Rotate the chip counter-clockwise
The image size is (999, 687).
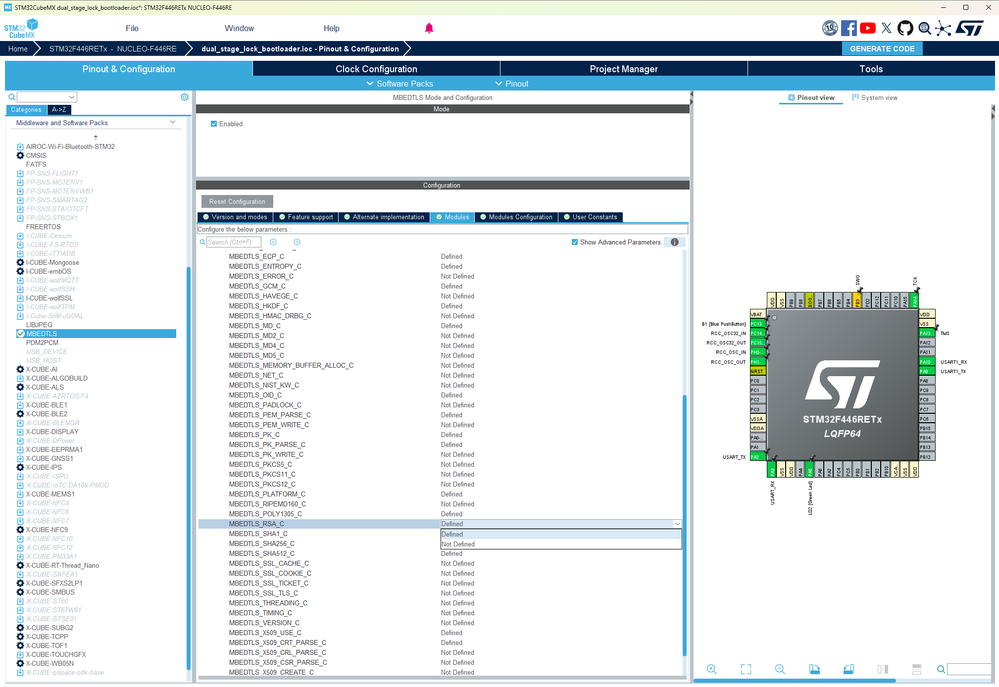[x=848, y=669]
